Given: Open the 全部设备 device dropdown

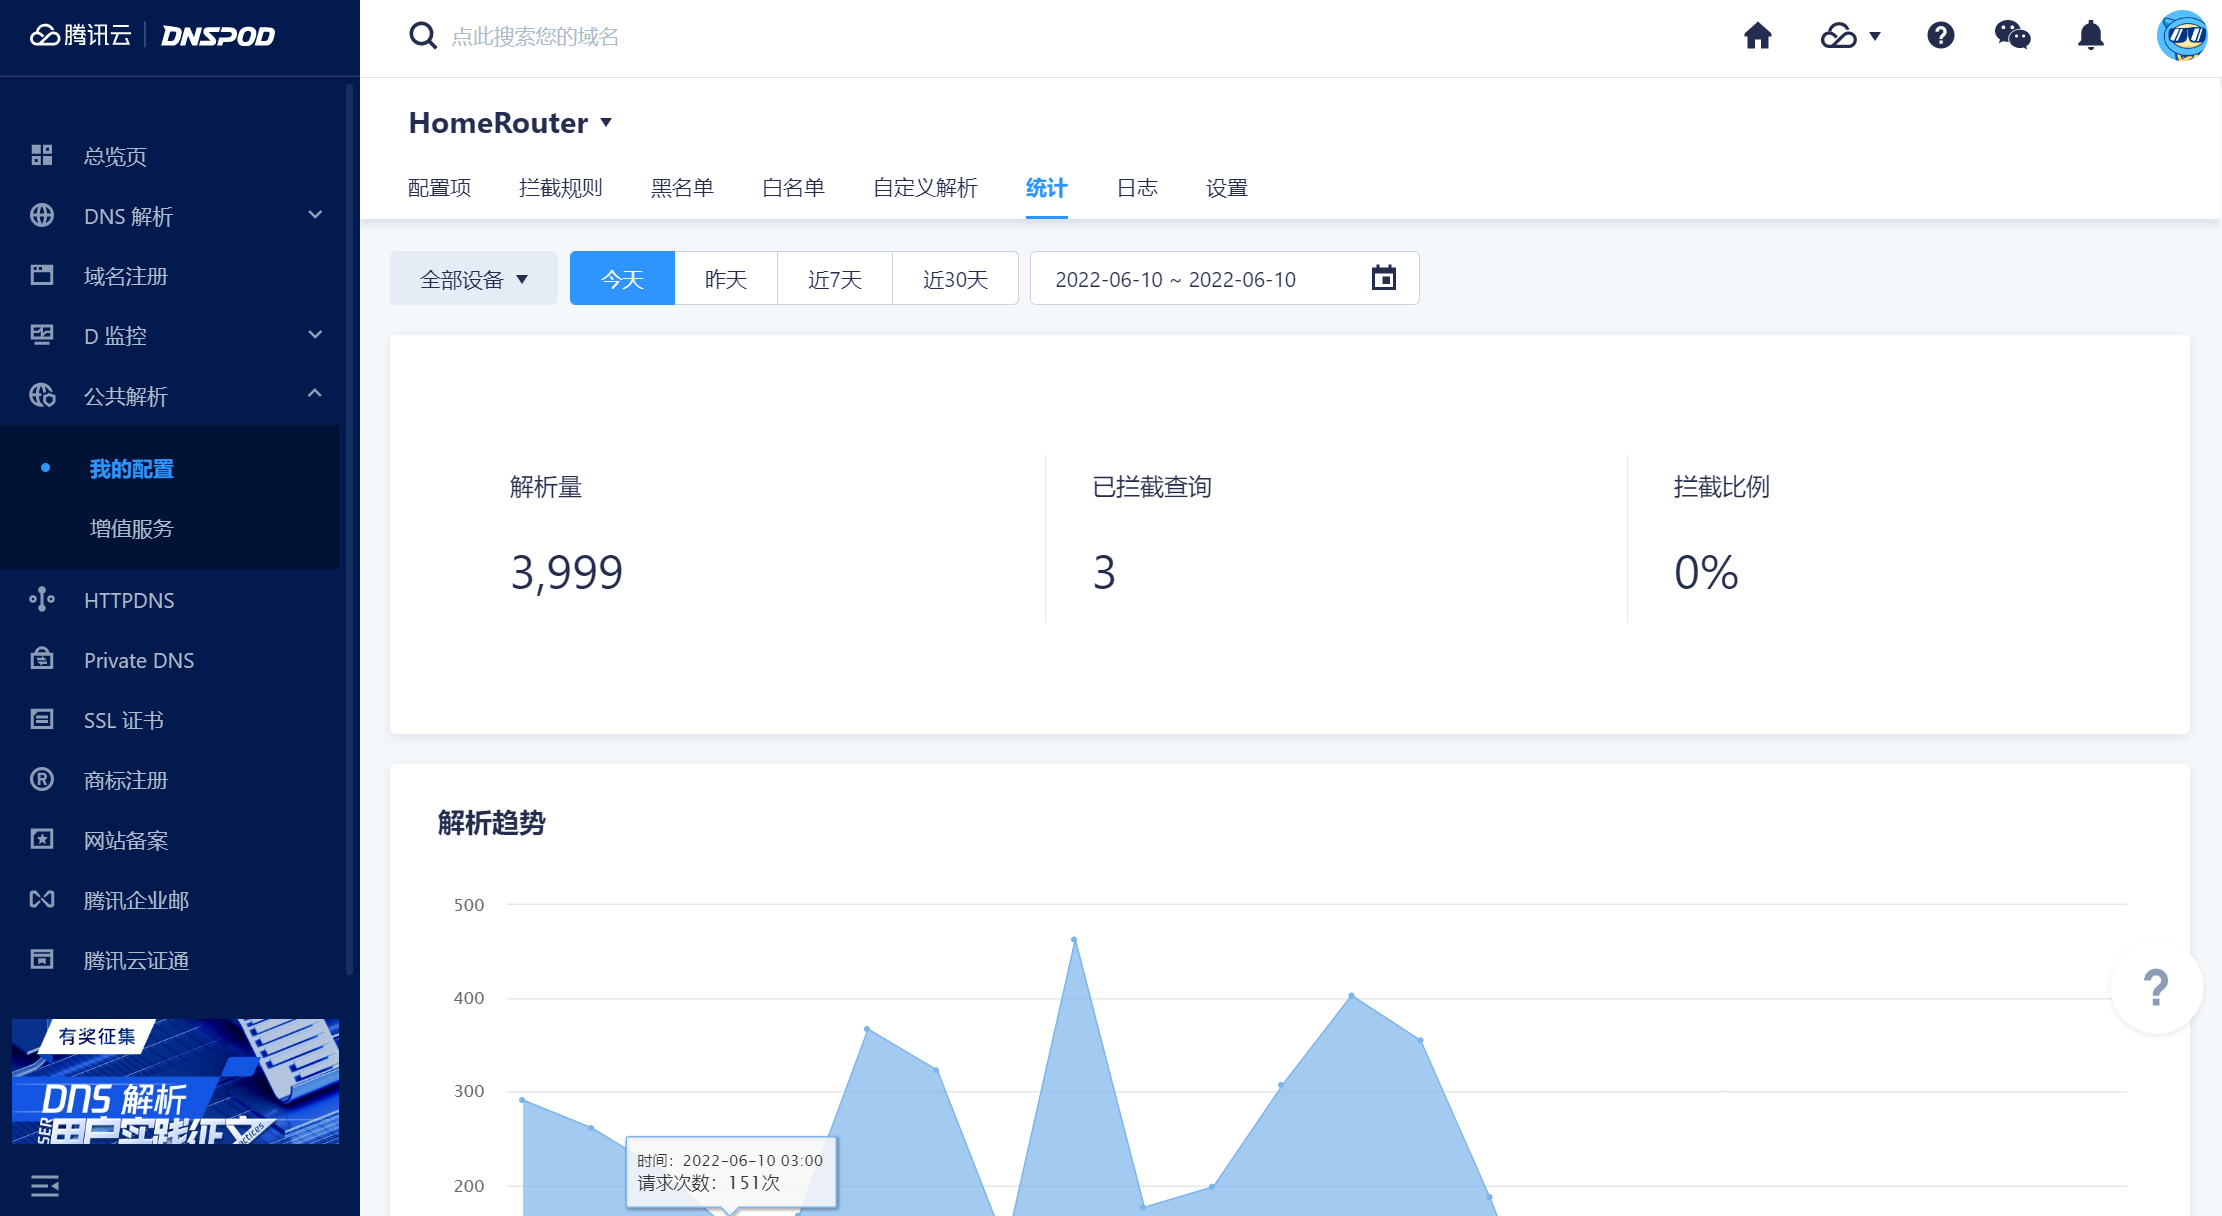Looking at the screenshot, I should (x=473, y=279).
